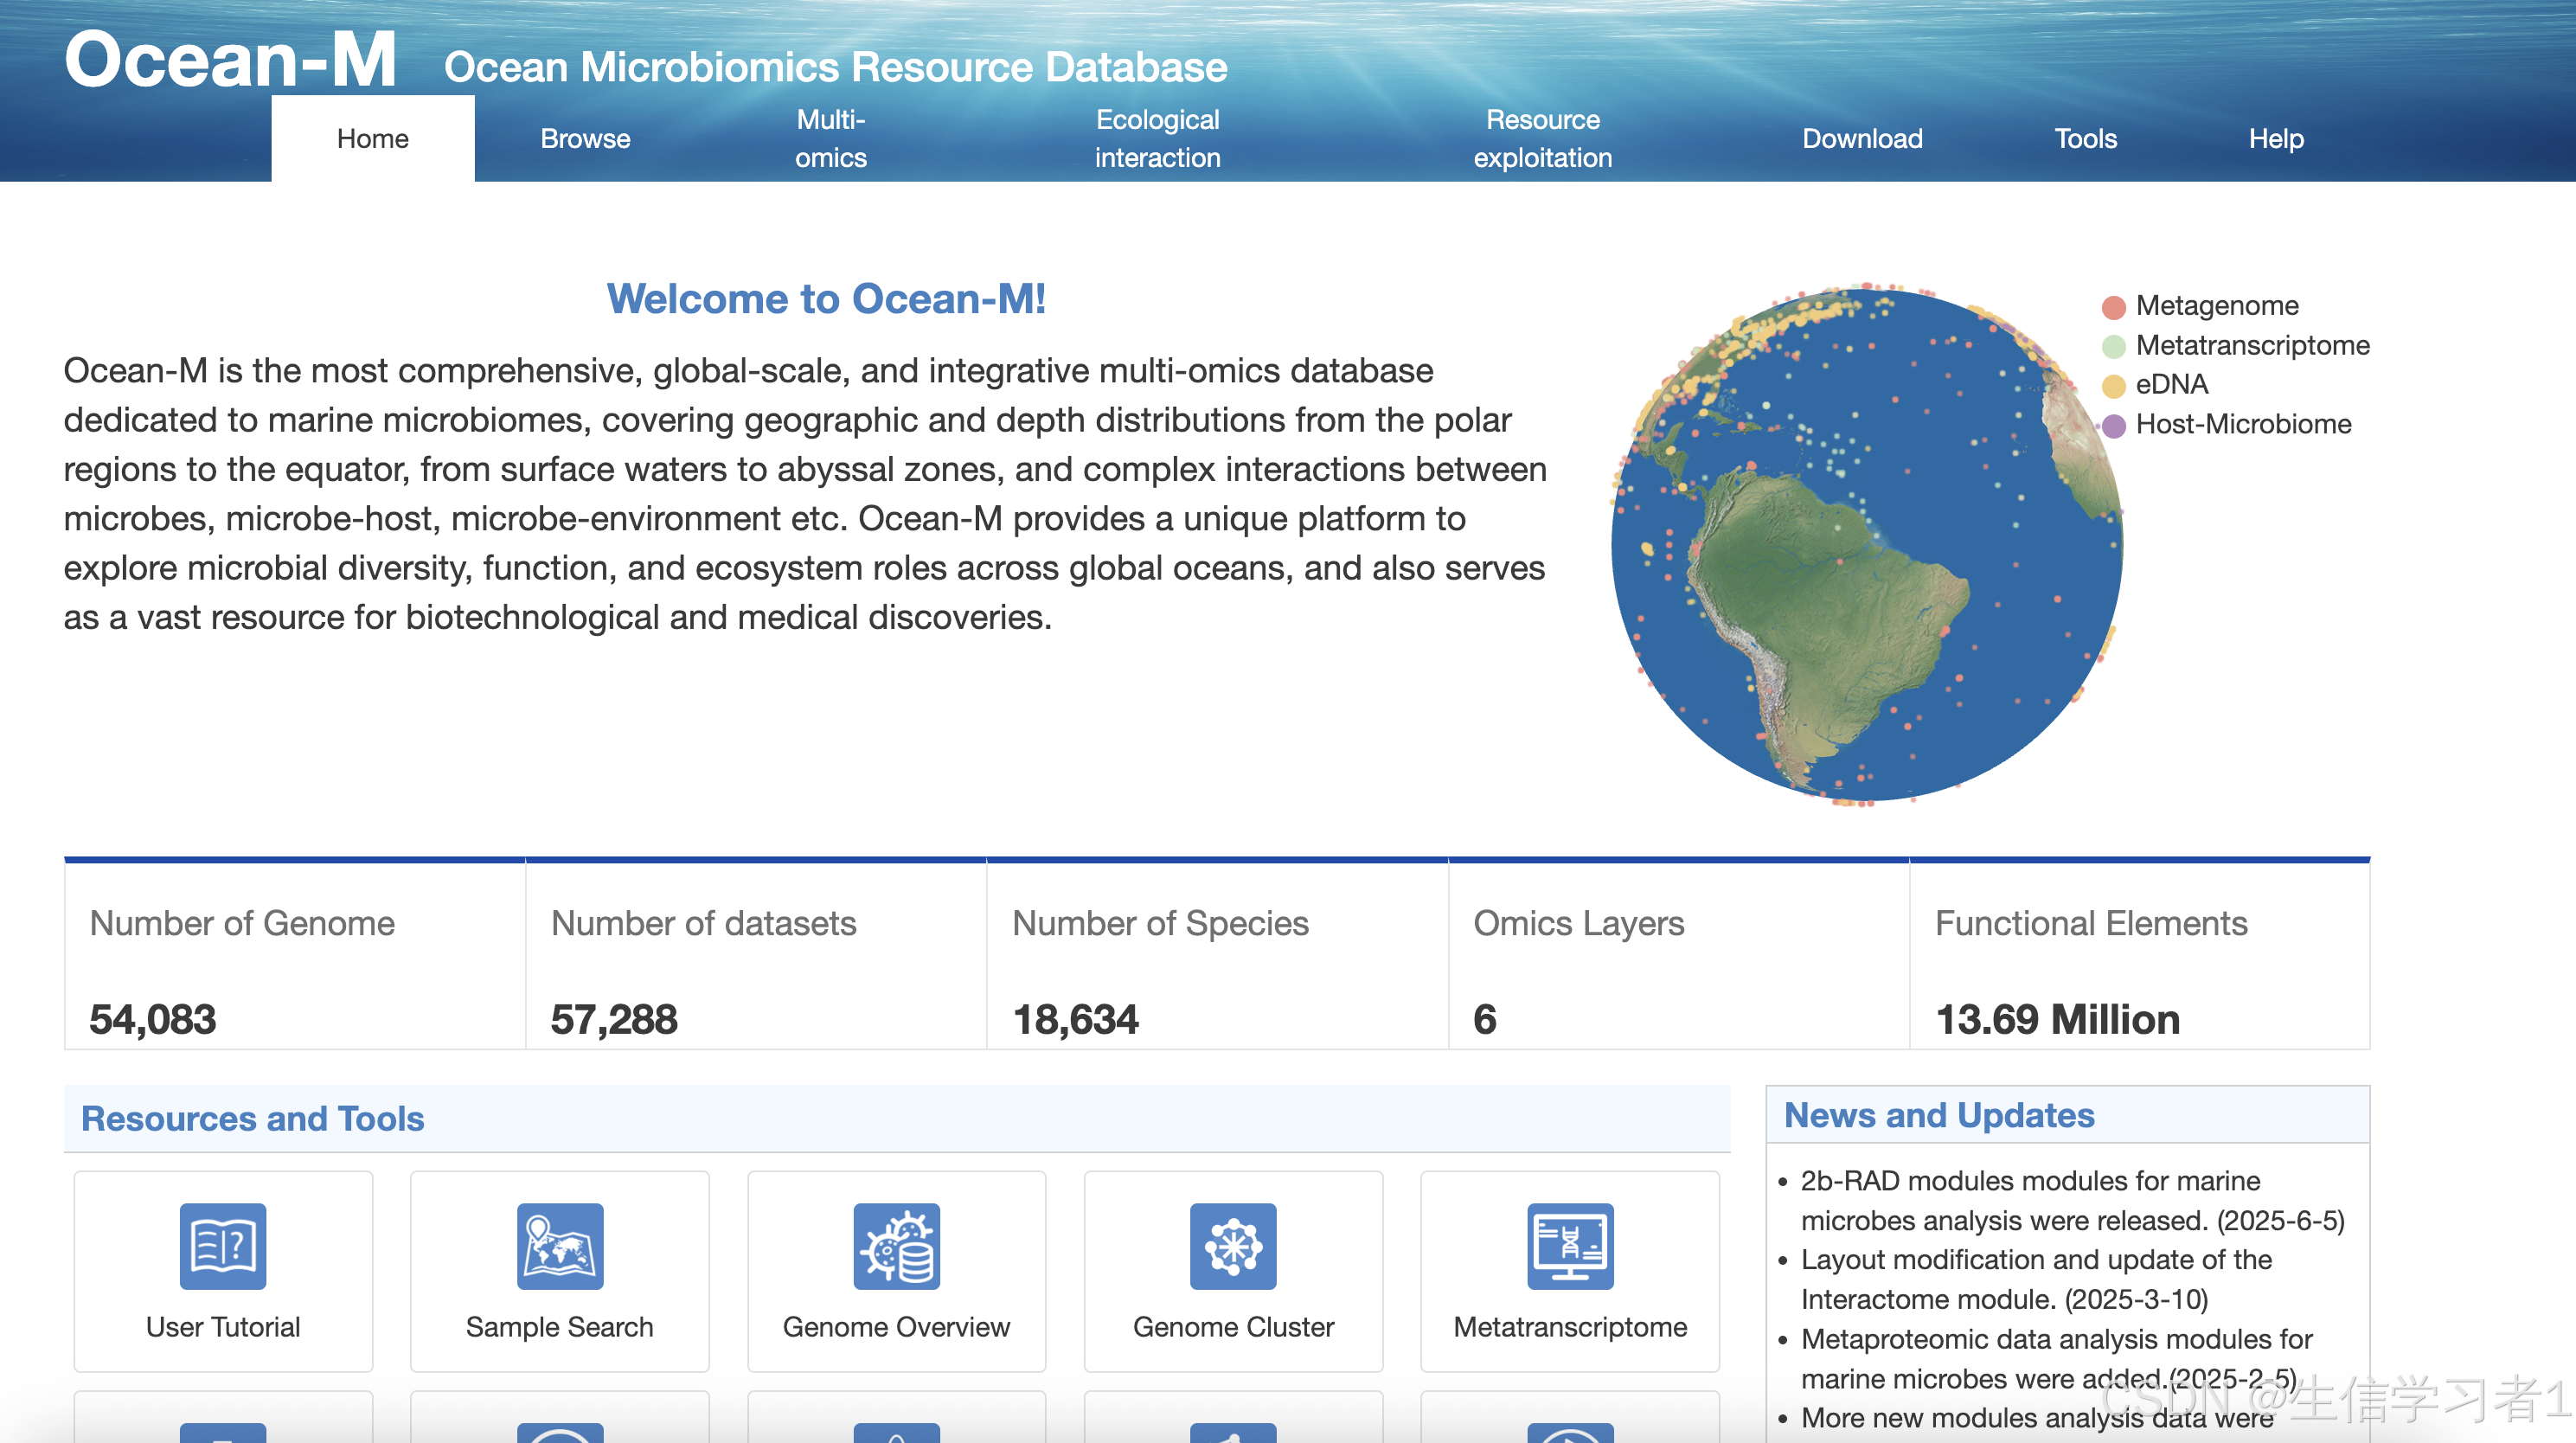Switch to the Browse tab
The image size is (2576, 1443).
tap(585, 139)
